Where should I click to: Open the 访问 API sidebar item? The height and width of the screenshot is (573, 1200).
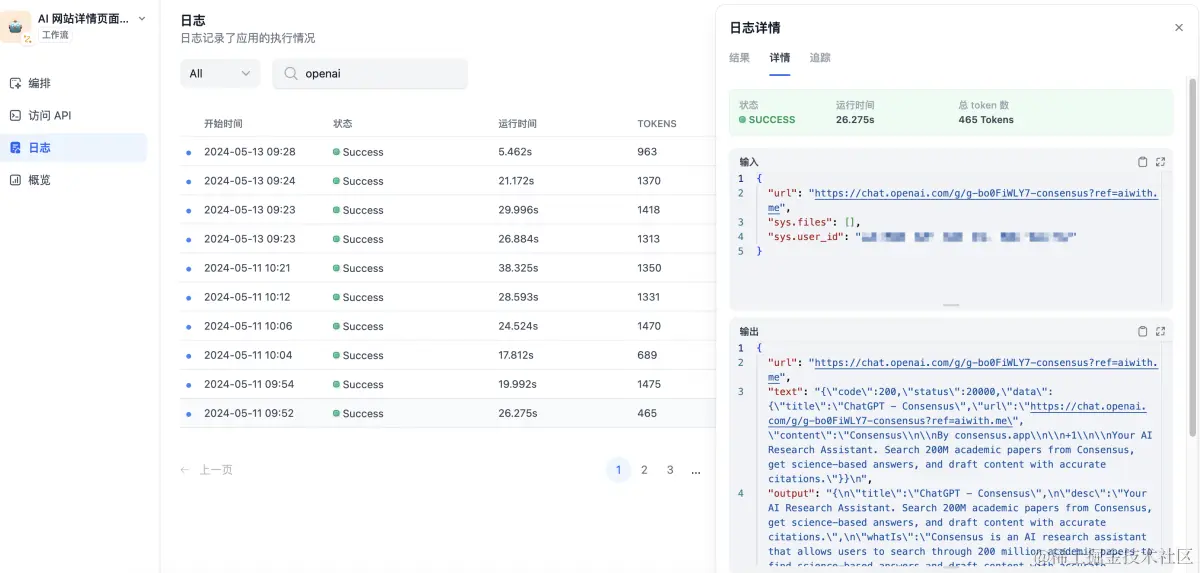pos(73,115)
